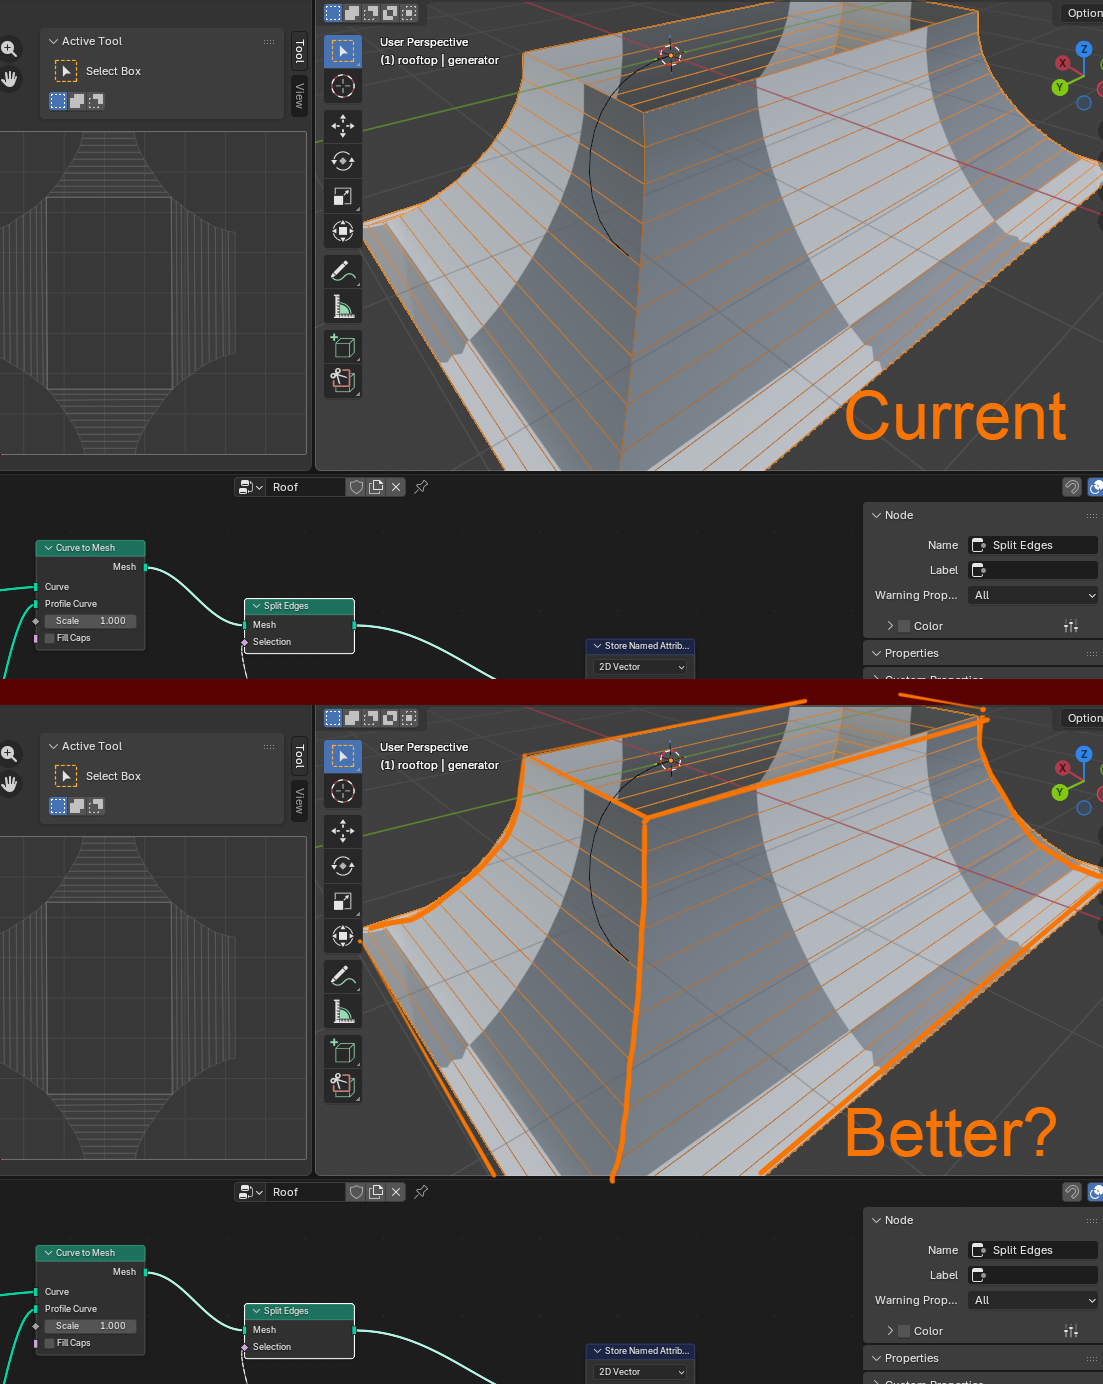This screenshot has width=1103, height=1384.
Task: Select the Scale tool in the Better? viewport
Action: pyautogui.click(x=343, y=901)
